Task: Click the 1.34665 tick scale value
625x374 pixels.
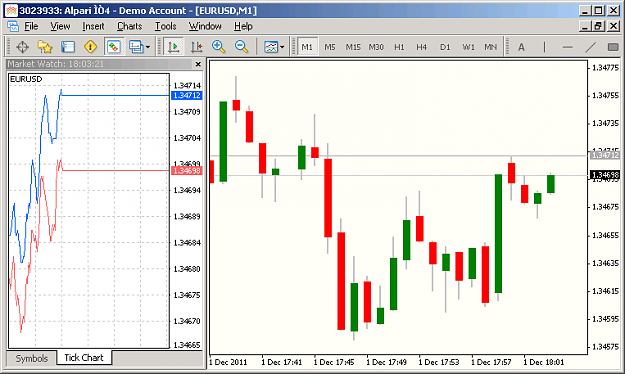Action: [x=187, y=345]
